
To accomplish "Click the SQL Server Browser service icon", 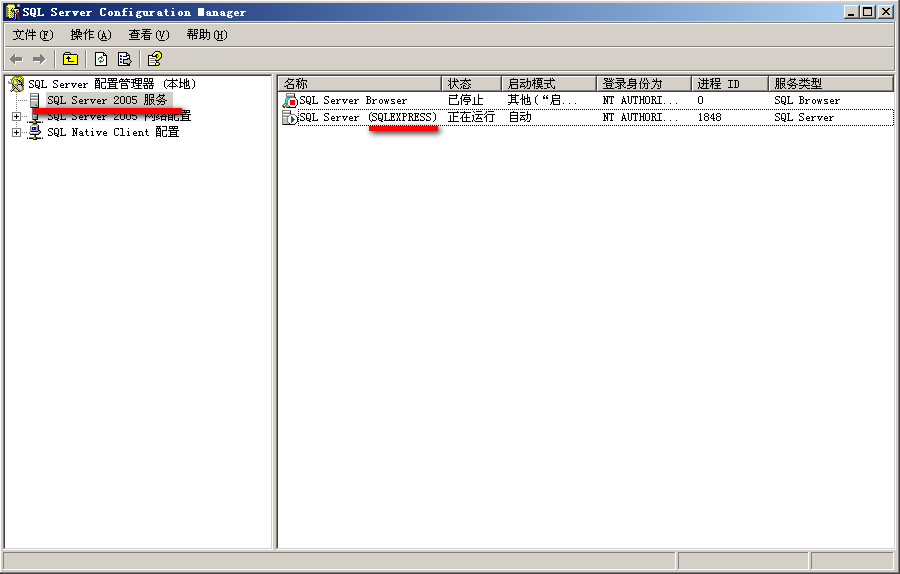I will 290,100.
